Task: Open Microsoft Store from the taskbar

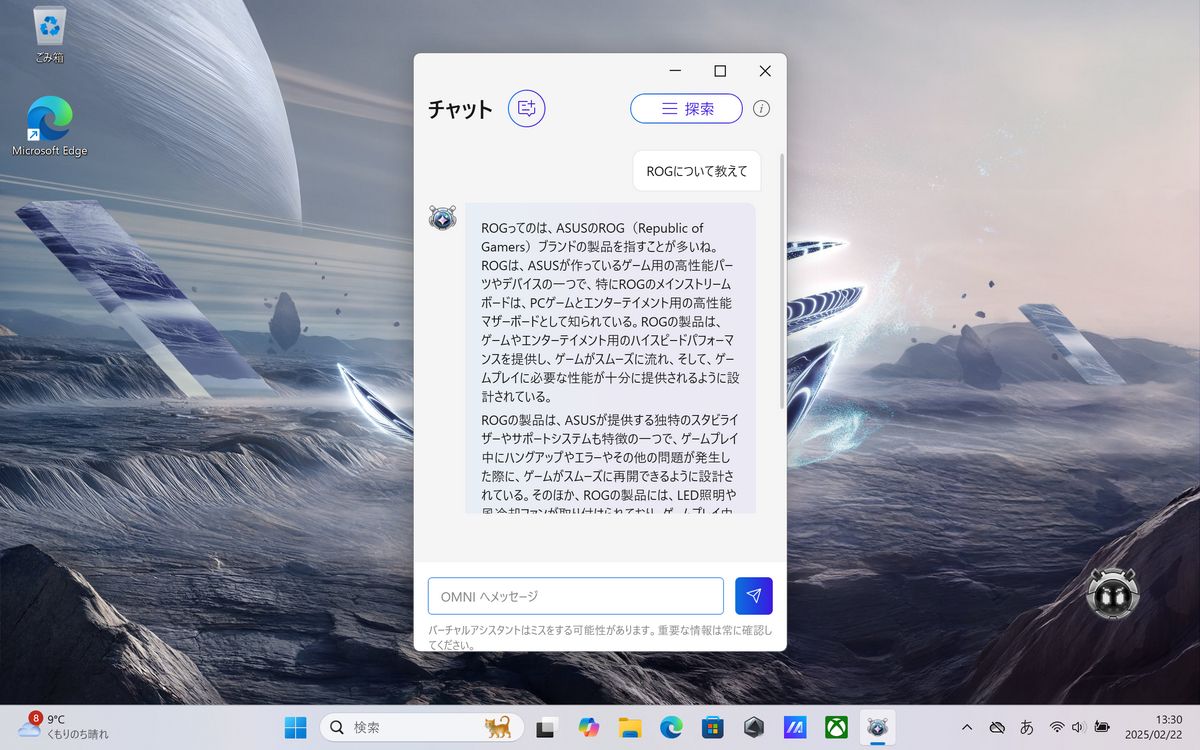Action: click(712, 727)
